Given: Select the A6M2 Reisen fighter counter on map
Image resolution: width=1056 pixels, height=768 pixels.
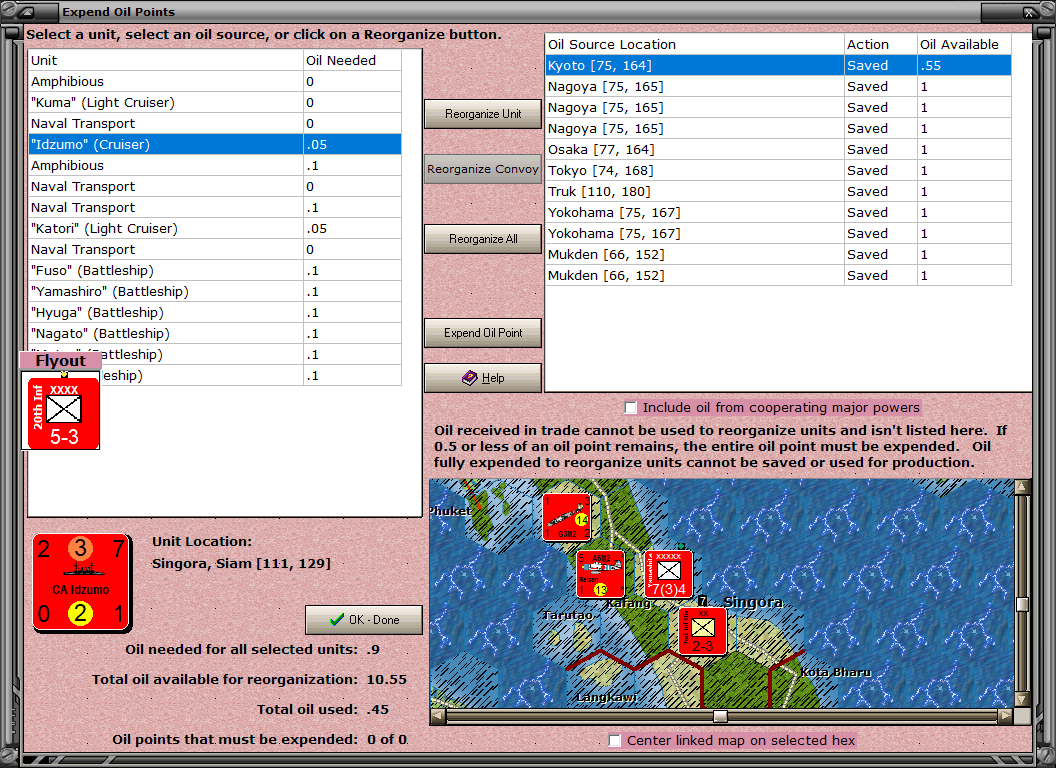Looking at the screenshot, I should (601, 574).
